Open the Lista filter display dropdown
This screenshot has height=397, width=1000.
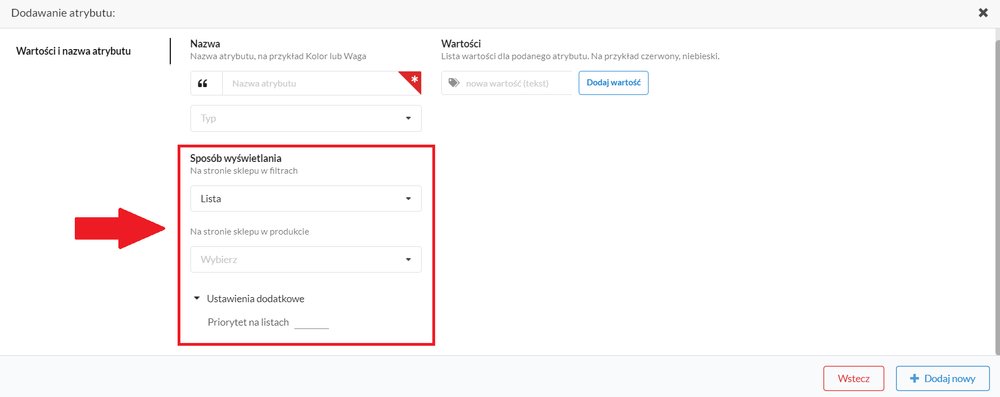pos(306,198)
